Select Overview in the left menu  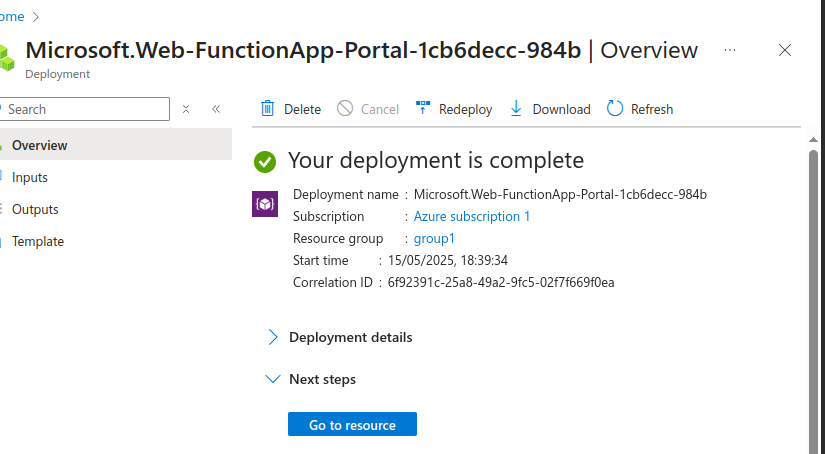point(40,145)
